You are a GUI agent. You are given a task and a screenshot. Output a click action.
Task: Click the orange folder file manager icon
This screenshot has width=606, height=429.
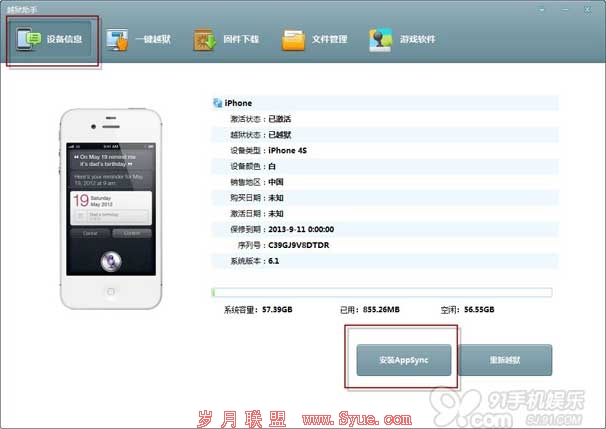pyautogui.click(x=293, y=40)
